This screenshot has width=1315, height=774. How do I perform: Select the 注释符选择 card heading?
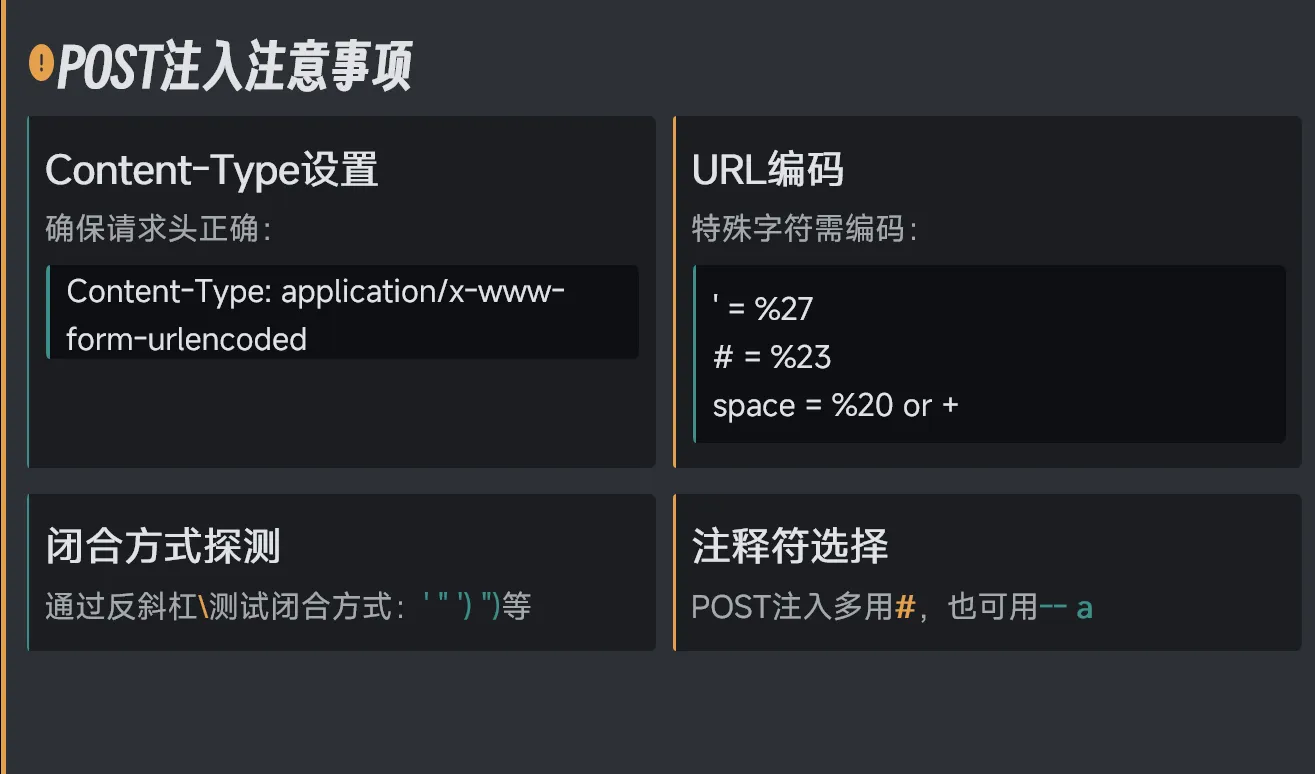(790, 547)
